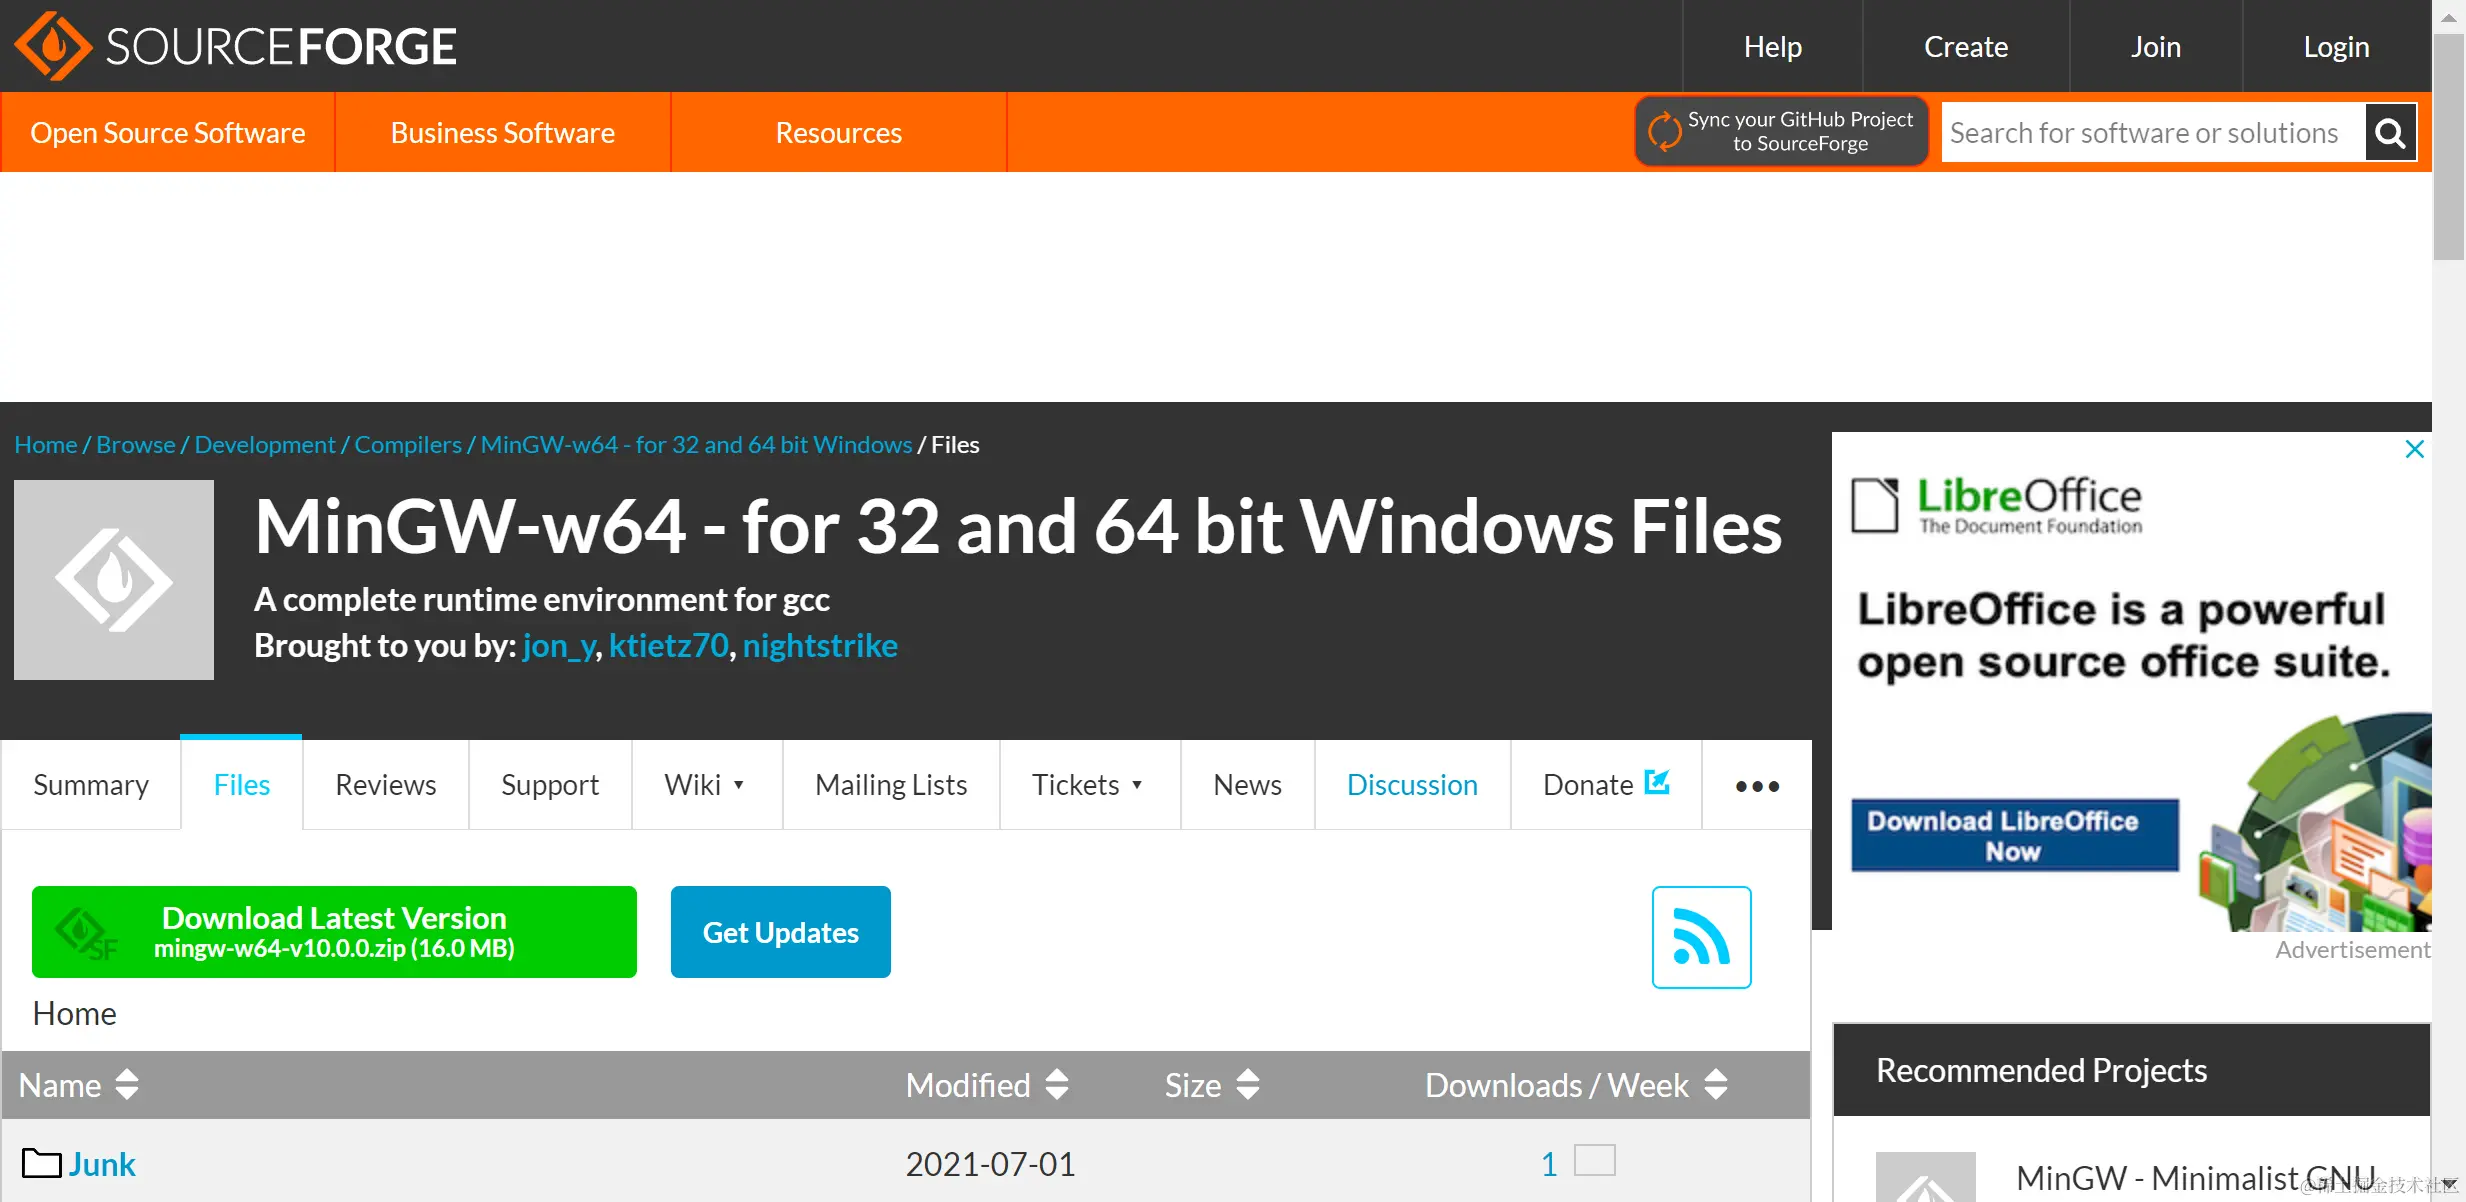Open the Junk folder link
The width and height of the screenshot is (2466, 1202).
[102, 1164]
